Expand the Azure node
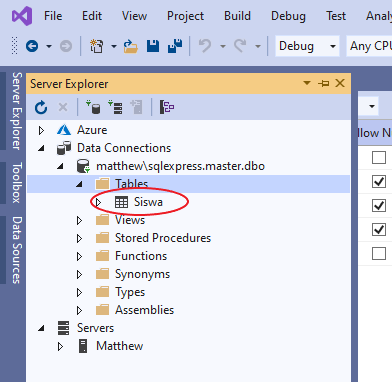 coord(41,130)
